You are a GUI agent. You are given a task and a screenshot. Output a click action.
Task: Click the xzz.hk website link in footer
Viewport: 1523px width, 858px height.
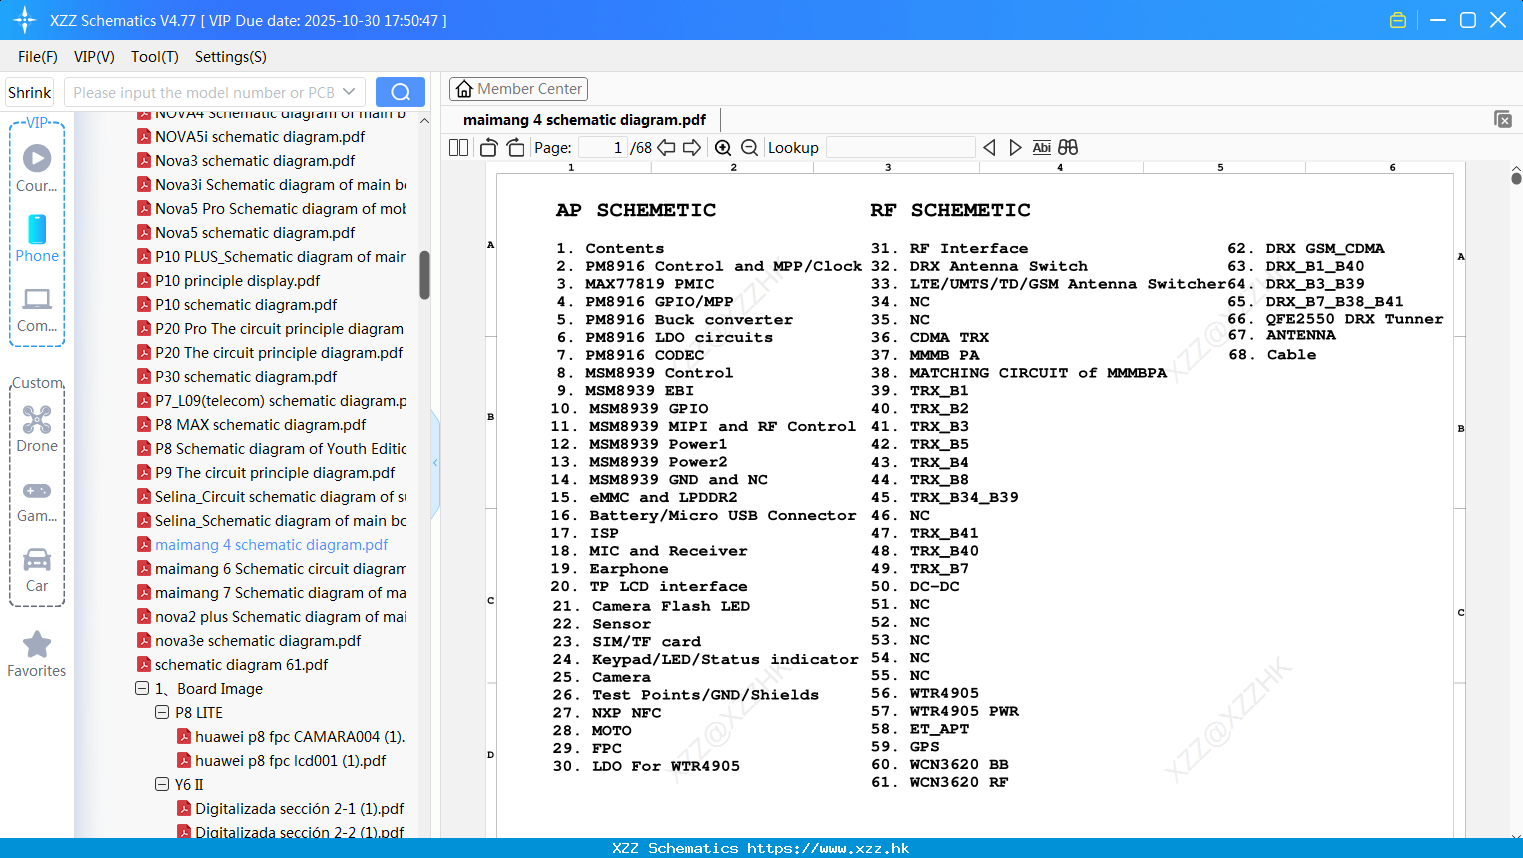[828, 848]
